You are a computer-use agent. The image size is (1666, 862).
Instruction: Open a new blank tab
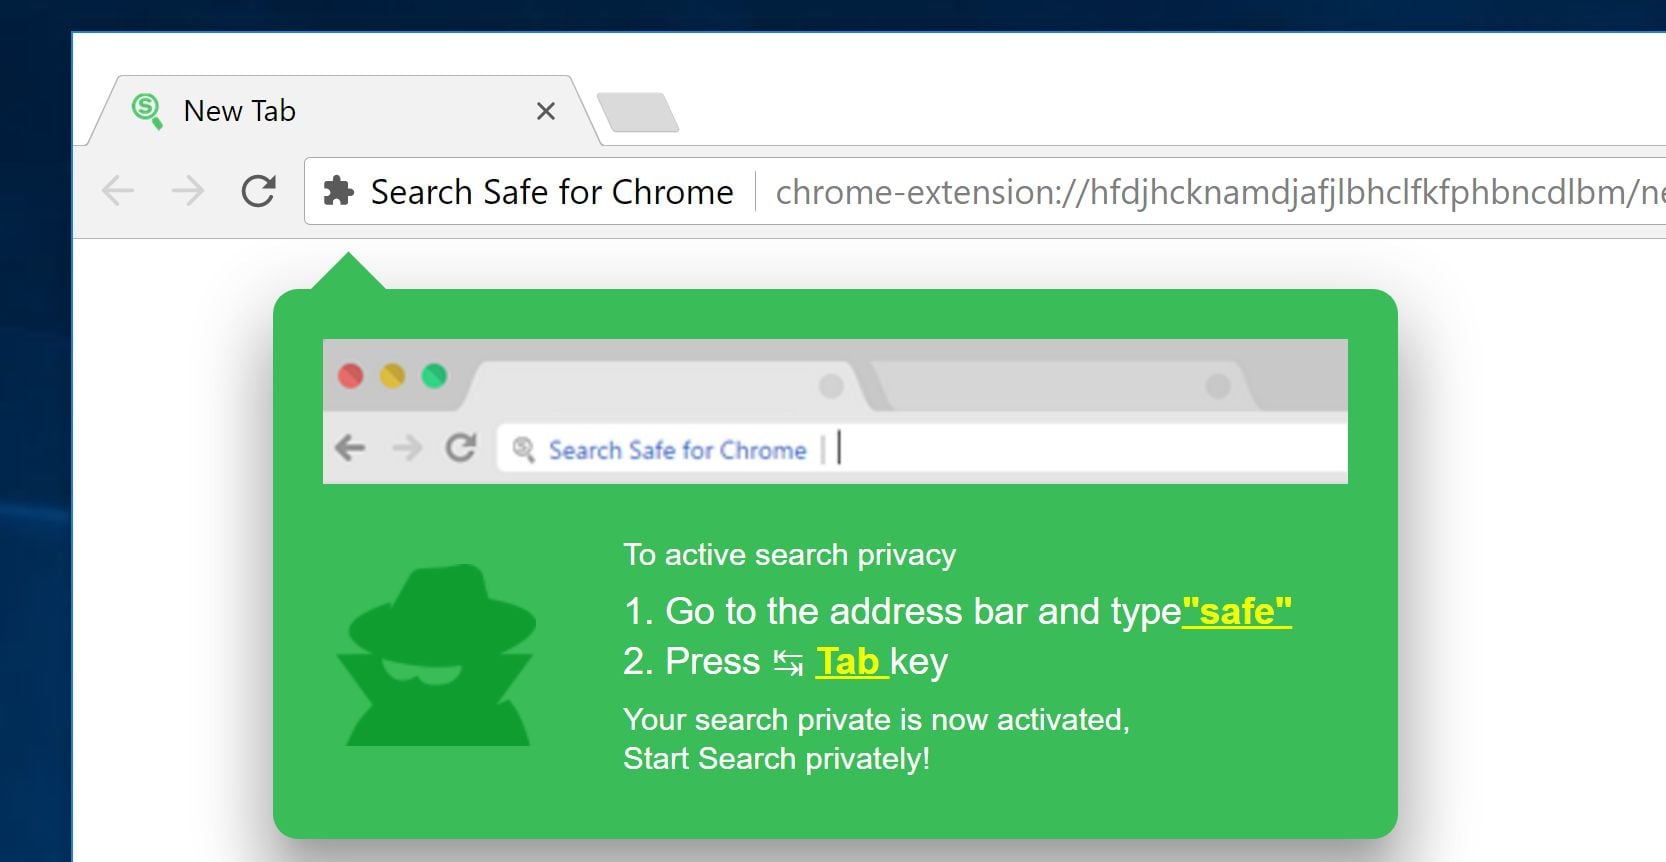[637, 112]
